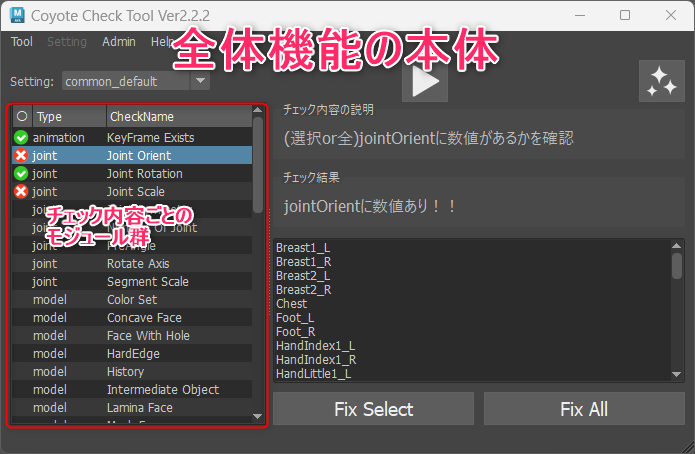Click the Maya app icon in title bar
This screenshot has height=454, width=695.
click(x=17, y=16)
